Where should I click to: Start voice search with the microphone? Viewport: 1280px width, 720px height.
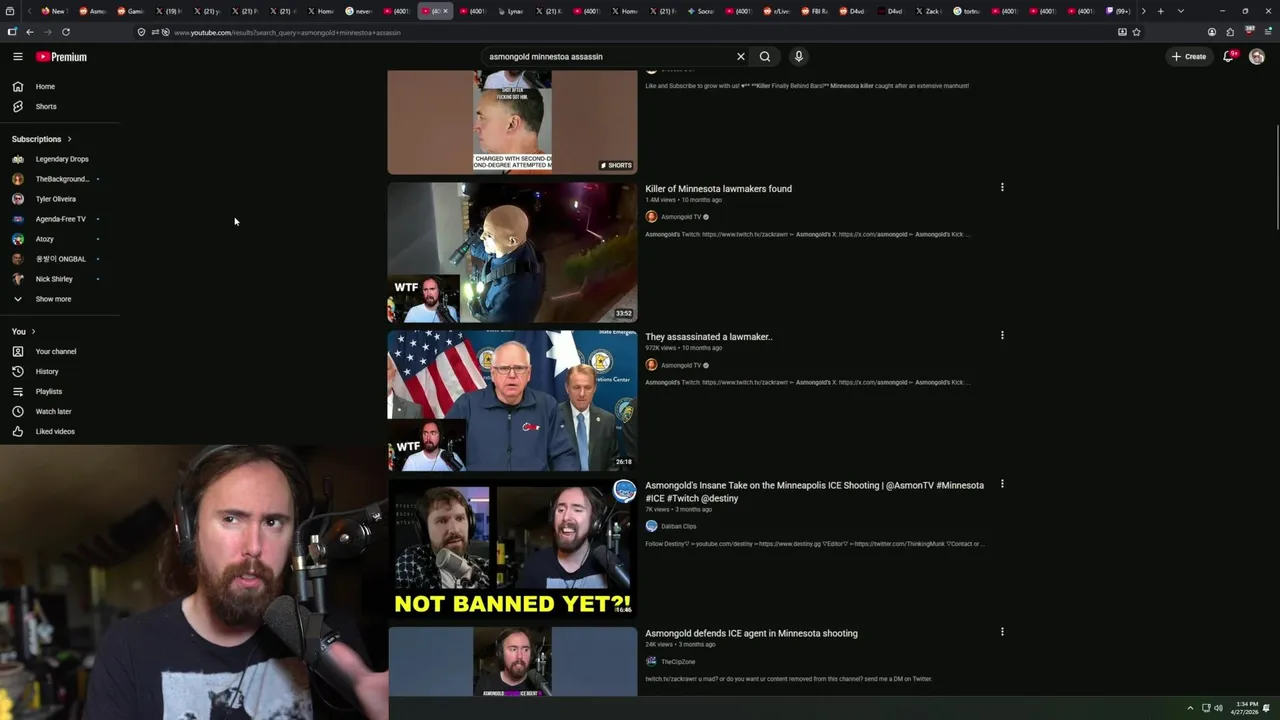click(x=798, y=57)
